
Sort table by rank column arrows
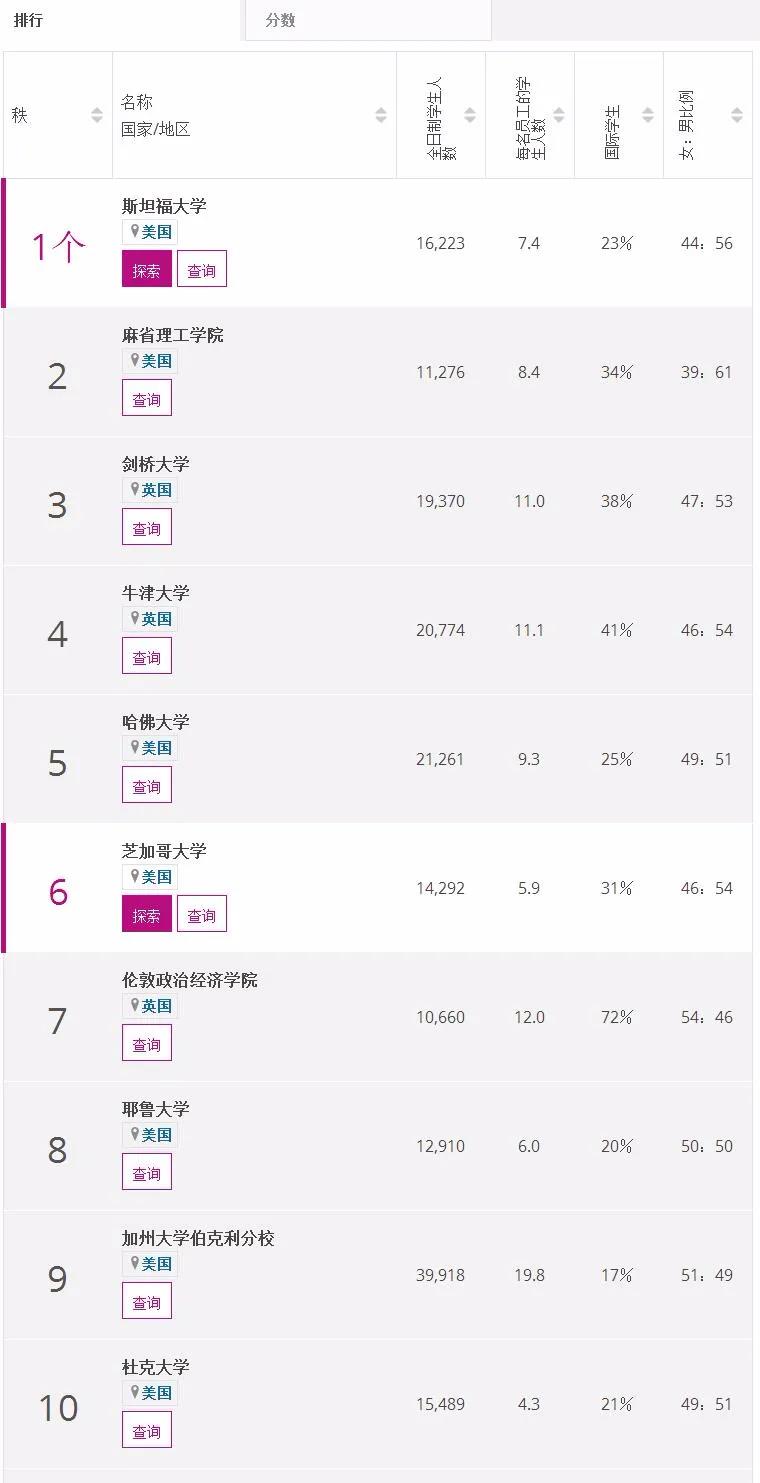tap(97, 115)
